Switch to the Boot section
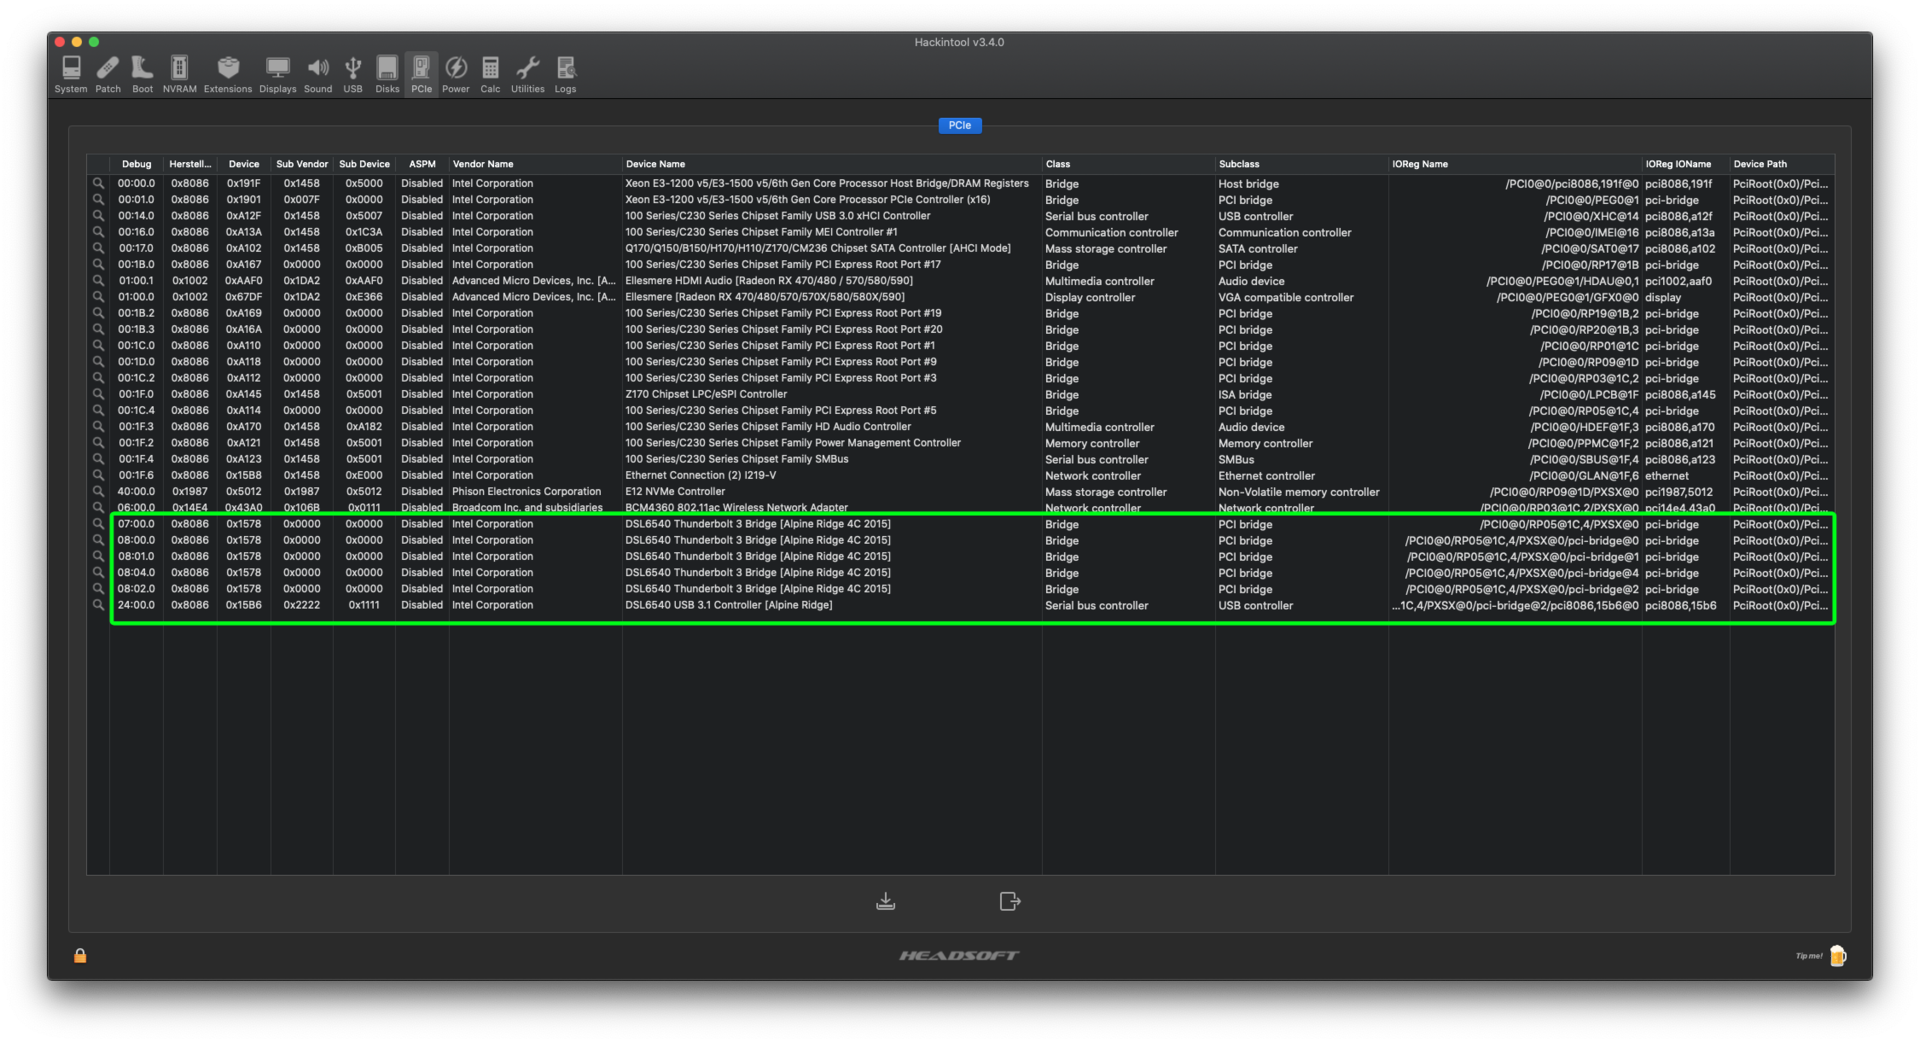The height and width of the screenshot is (1043, 1920). pyautogui.click(x=143, y=74)
